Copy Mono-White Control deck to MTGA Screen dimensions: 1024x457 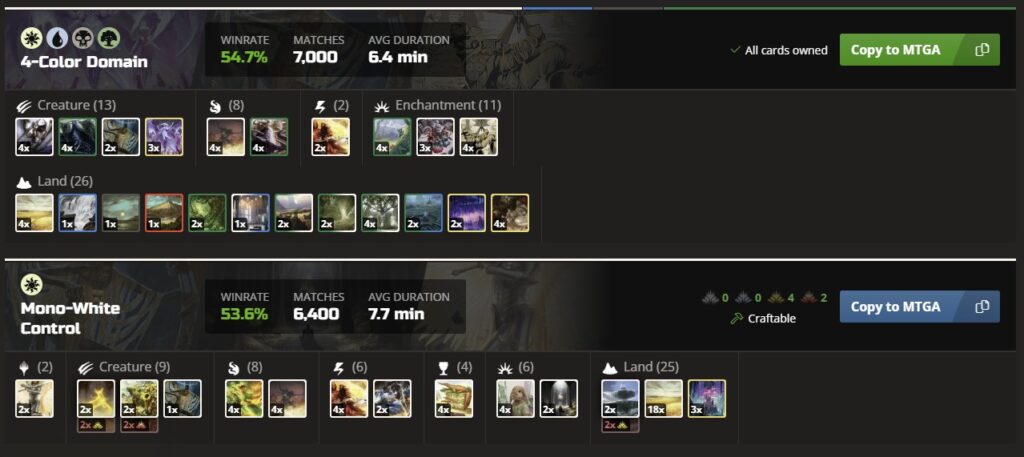click(x=920, y=307)
